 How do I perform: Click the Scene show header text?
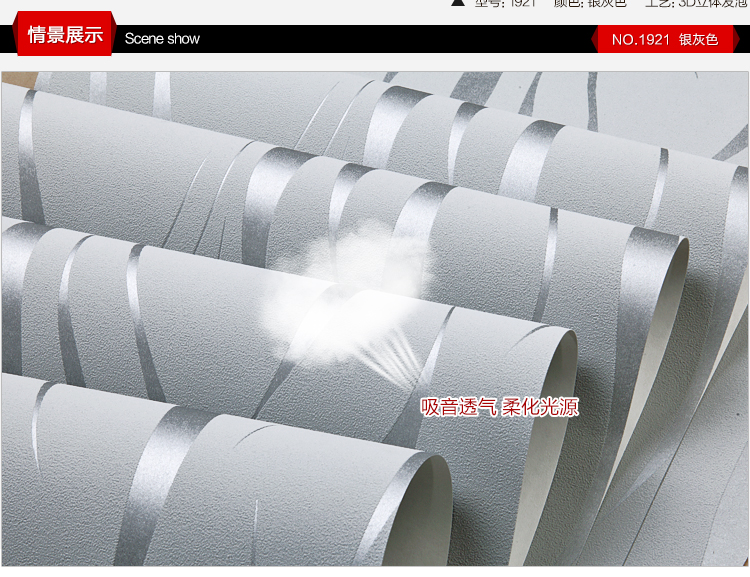click(162, 39)
